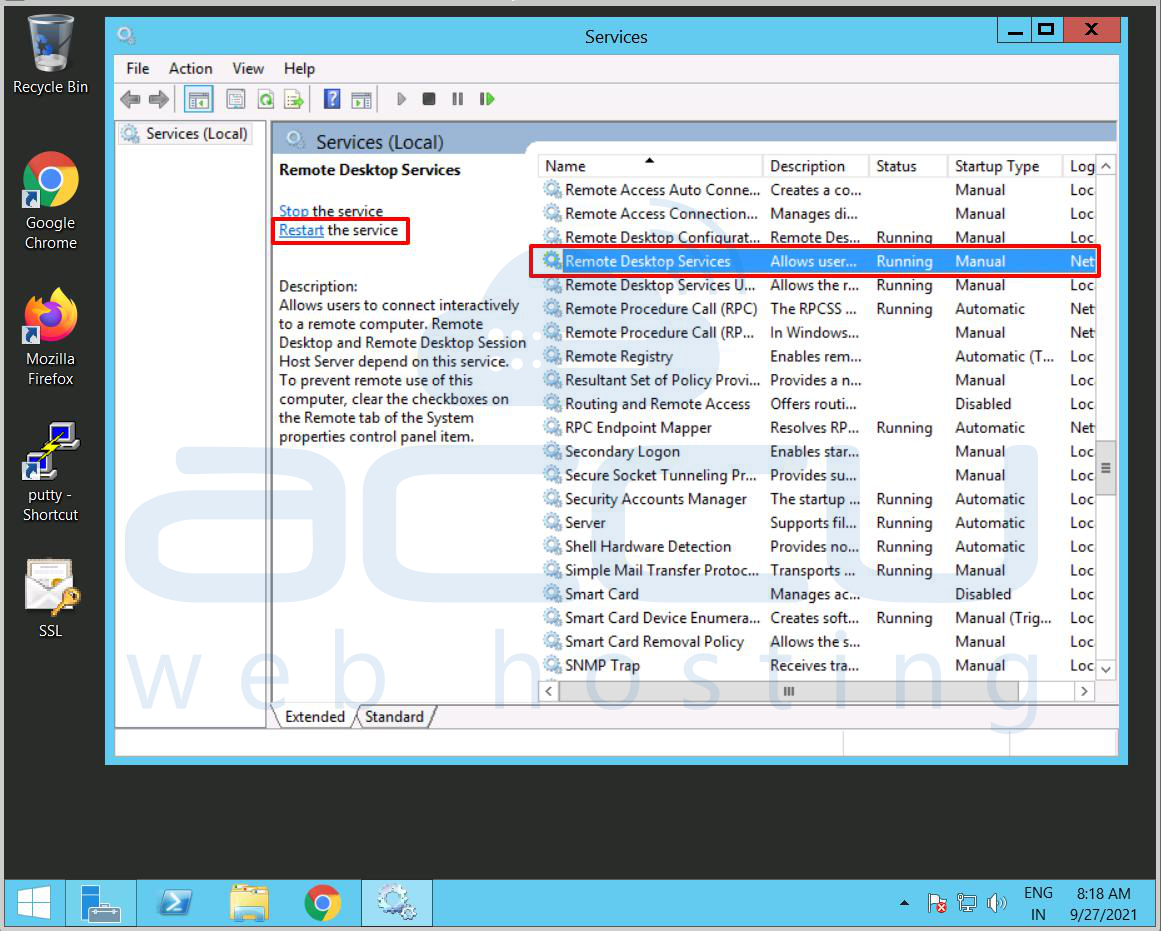1161x931 pixels.
Task: Sort by the Name column header
Action: pyautogui.click(x=651, y=166)
